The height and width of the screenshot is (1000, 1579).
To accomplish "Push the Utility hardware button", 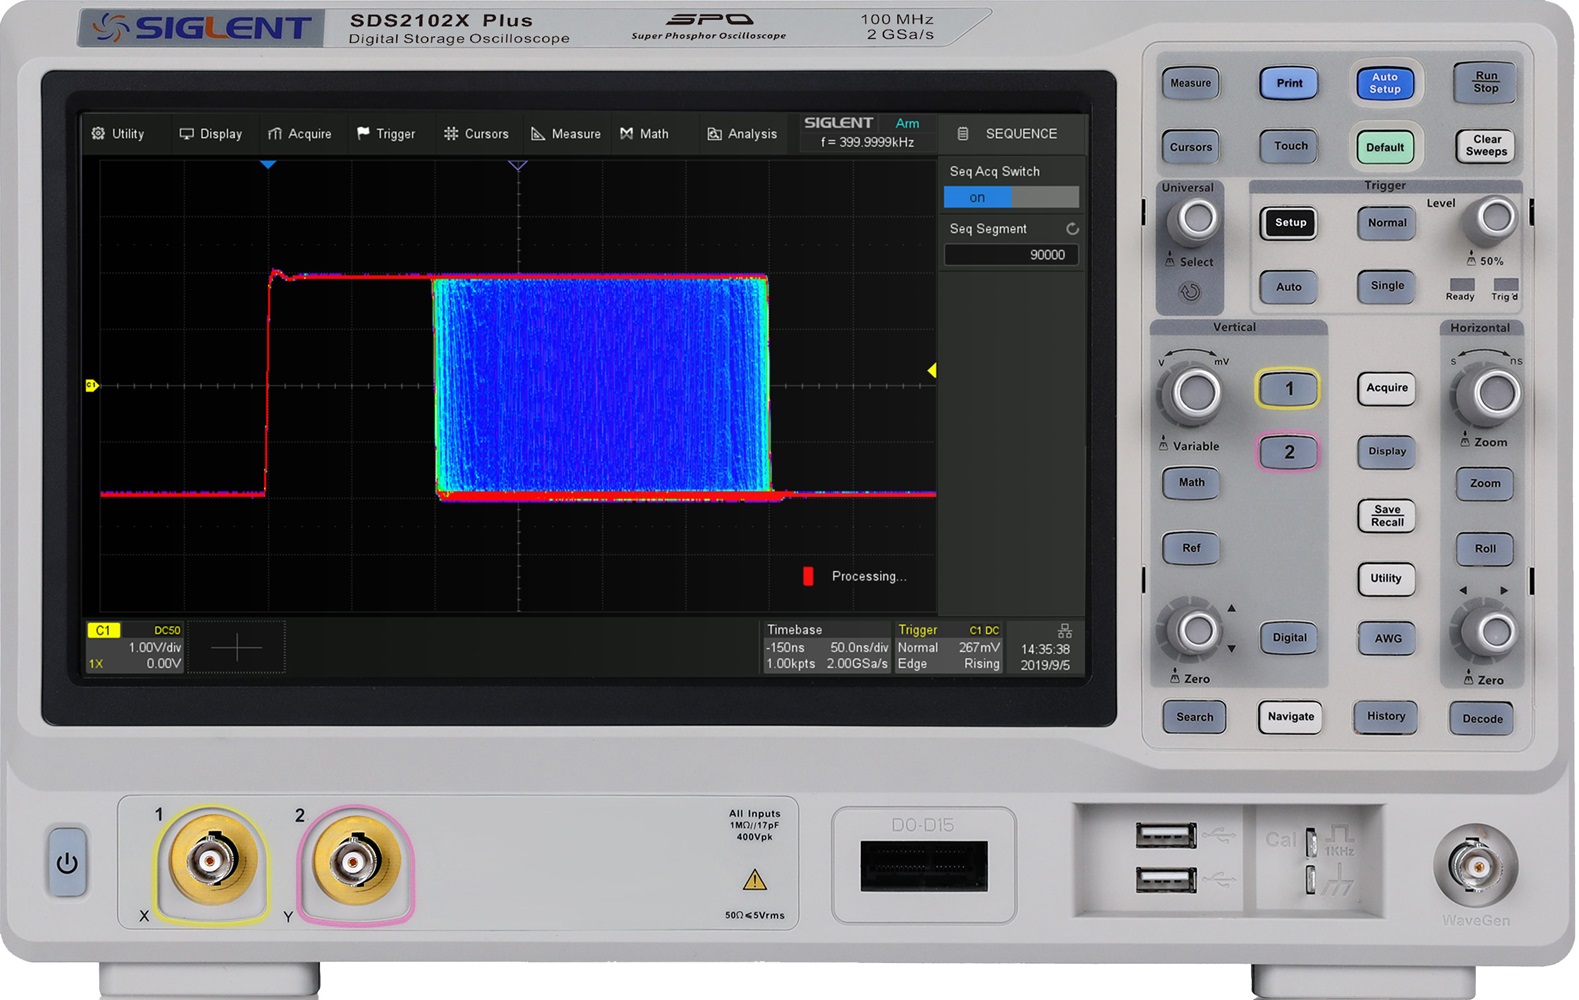I will pyautogui.click(x=1386, y=579).
